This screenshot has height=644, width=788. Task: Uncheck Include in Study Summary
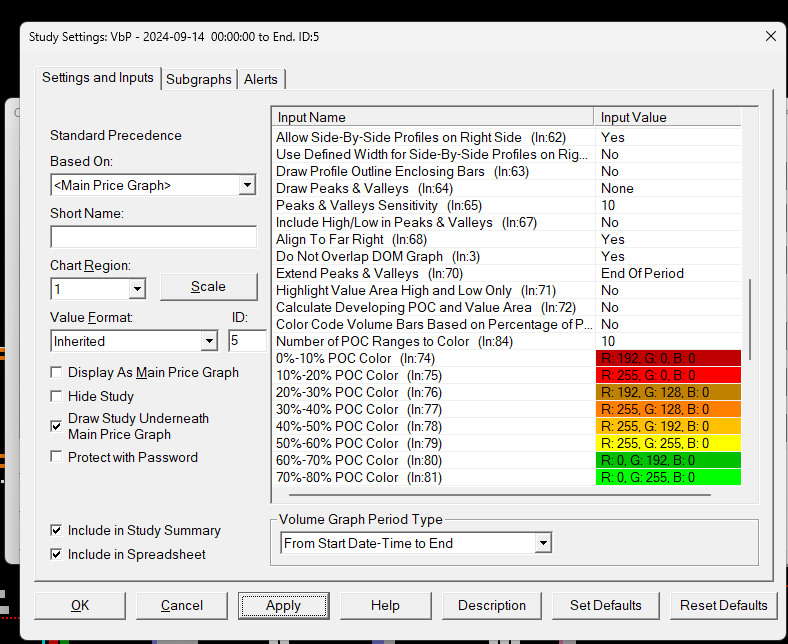click(57, 531)
